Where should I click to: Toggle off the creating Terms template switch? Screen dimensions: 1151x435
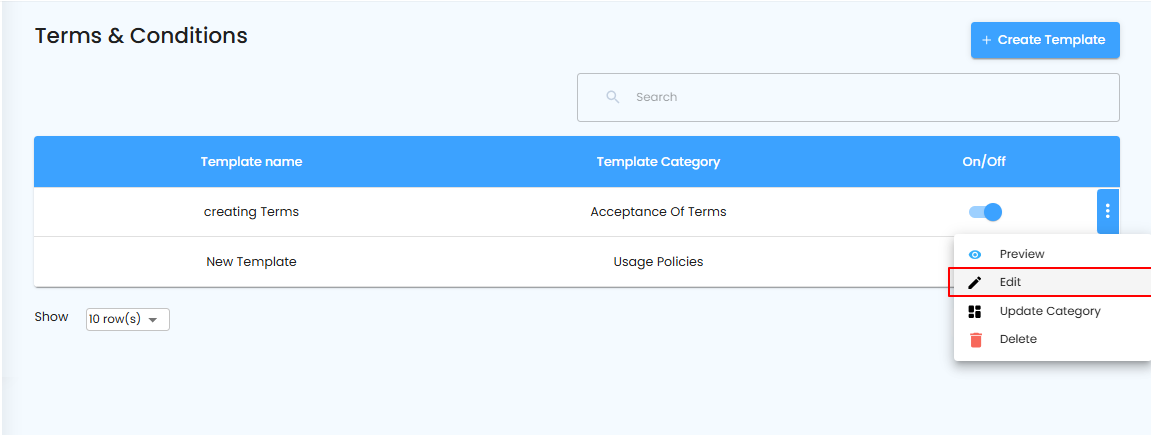pyautogui.click(x=985, y=212)
